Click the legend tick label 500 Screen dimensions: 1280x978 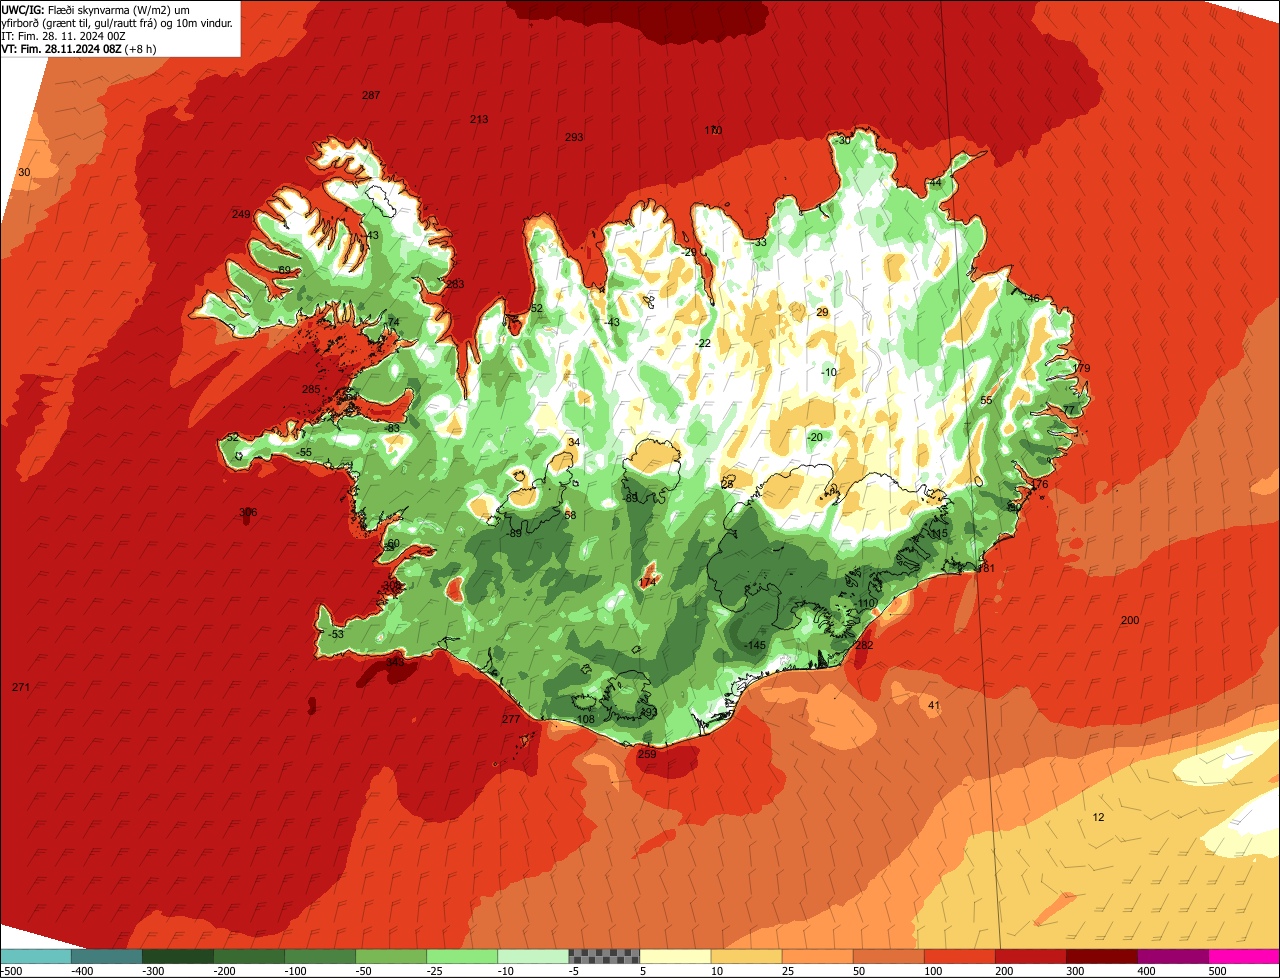pyautogui.click(x=1217, y=971)
